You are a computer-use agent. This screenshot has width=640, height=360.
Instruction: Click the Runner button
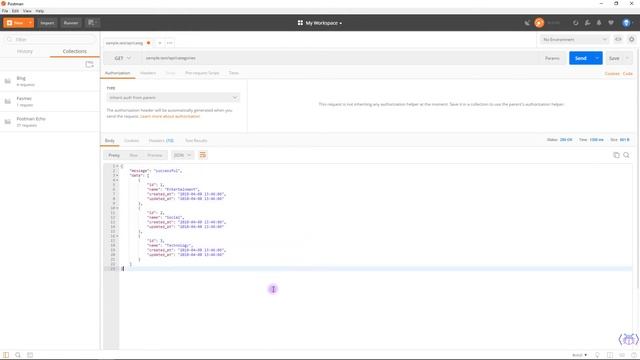coord(71,23)
